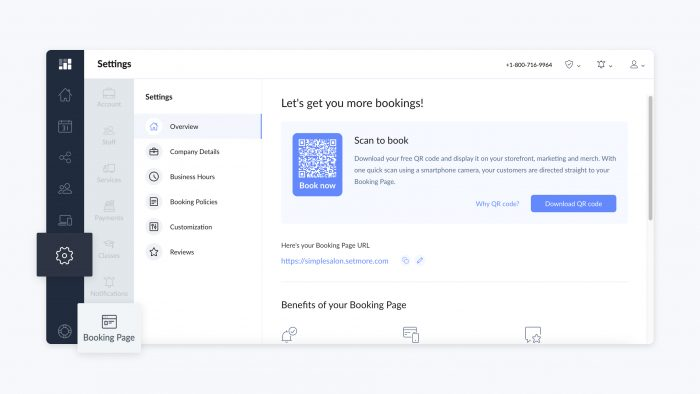Image resolution: width=700 pixels, height=394 pixels.
Task: Click the Booking Policies document icon
Action: (154, 202)
